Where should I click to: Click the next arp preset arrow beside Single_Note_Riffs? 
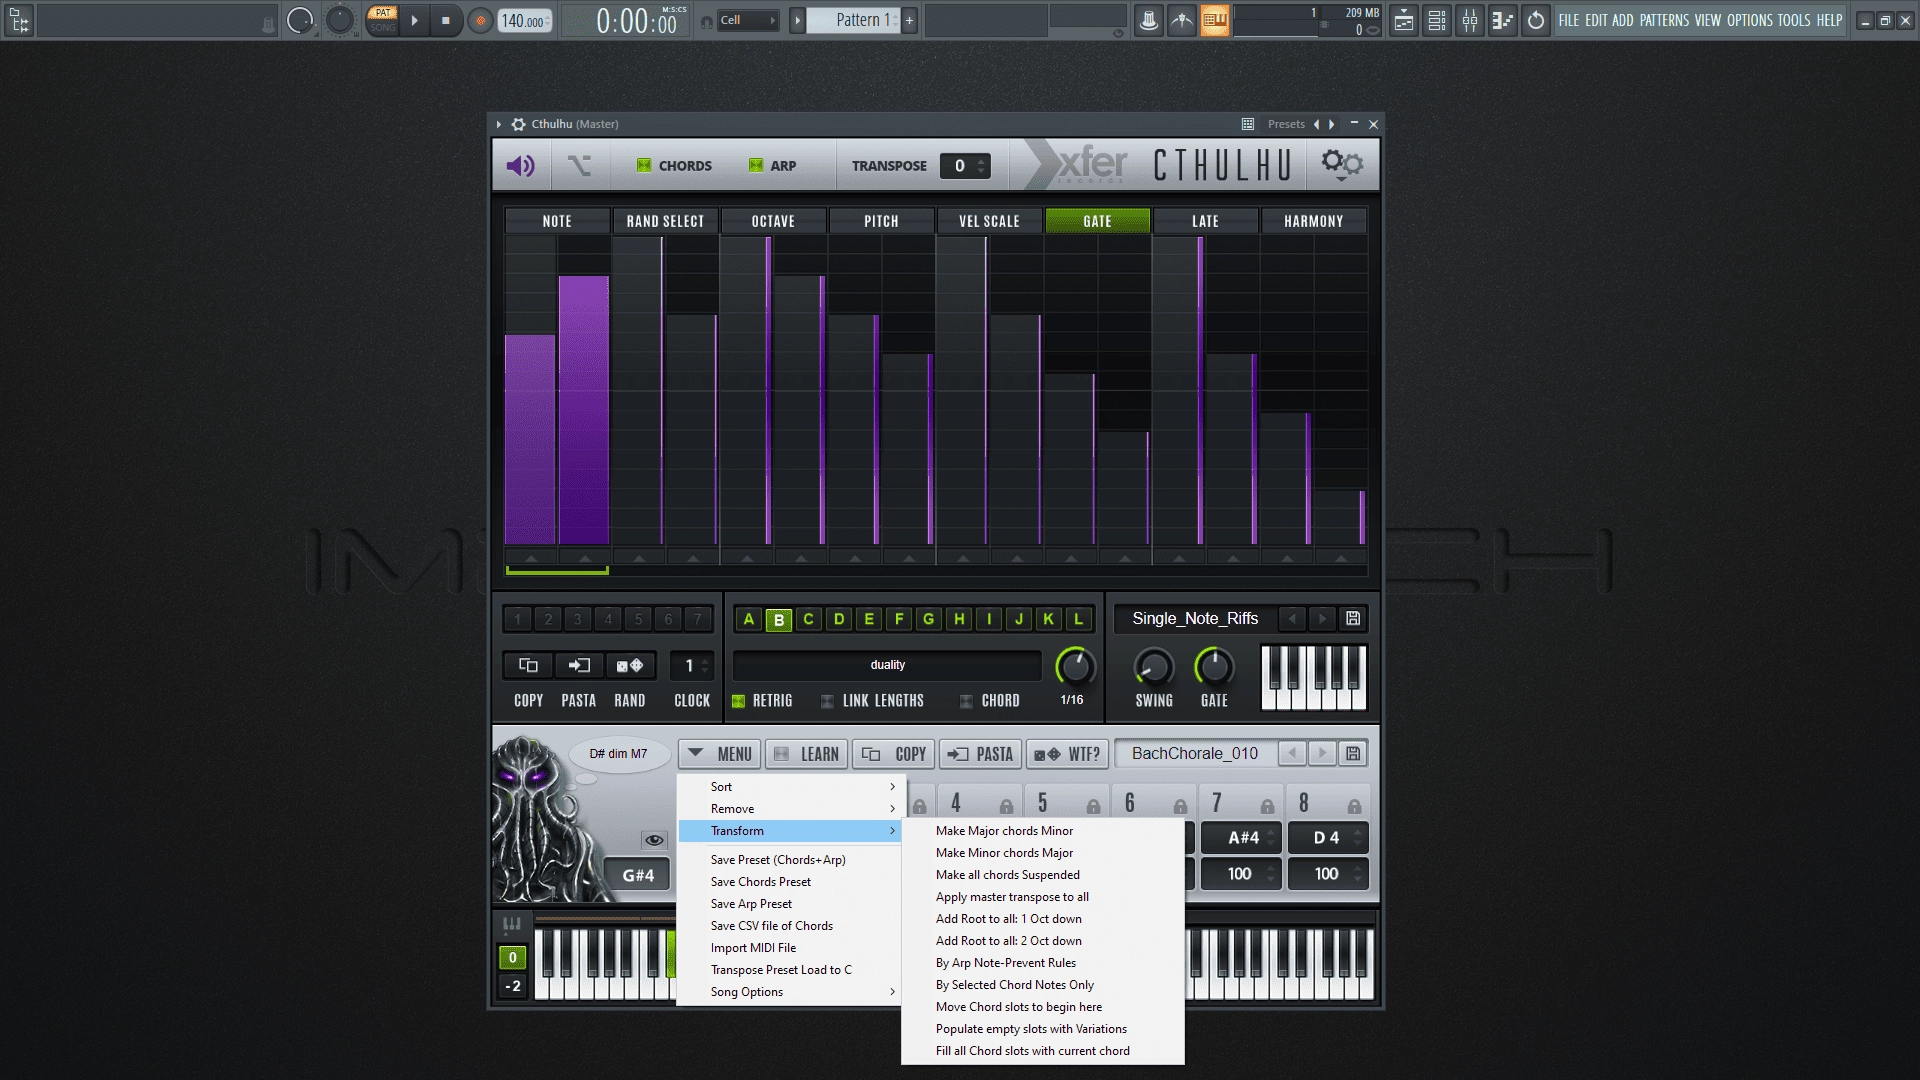coord(1322,618)
